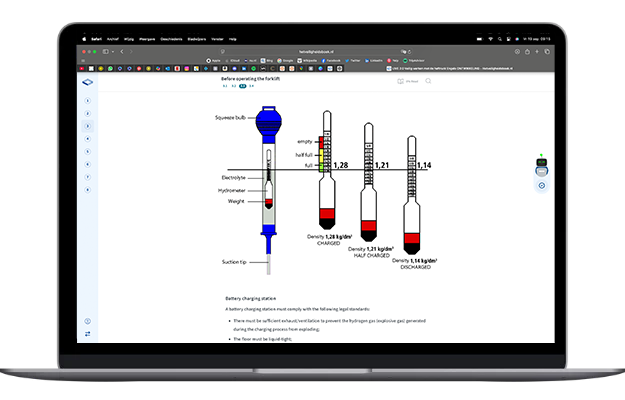Switch to section 3.1 tab
This screenshot has width=625, height=400.
[224, 87]
